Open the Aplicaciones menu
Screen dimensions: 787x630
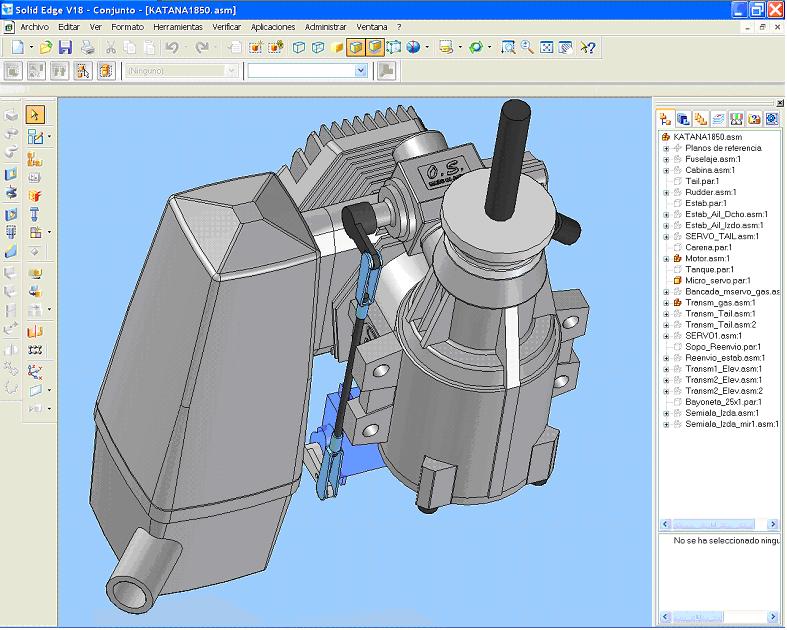click(273, 27)
